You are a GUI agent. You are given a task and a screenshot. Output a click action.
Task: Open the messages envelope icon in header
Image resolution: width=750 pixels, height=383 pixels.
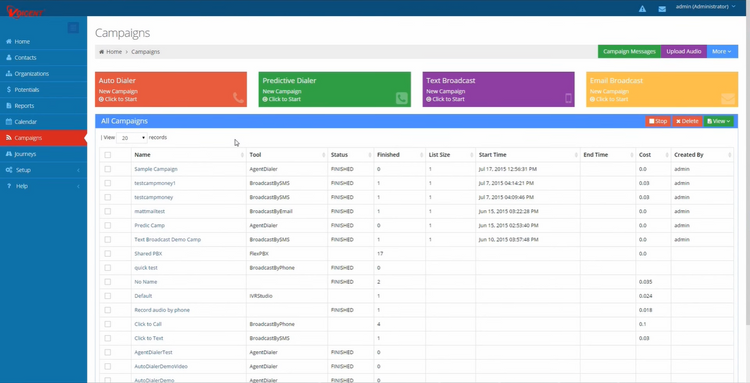pos(662,9)
